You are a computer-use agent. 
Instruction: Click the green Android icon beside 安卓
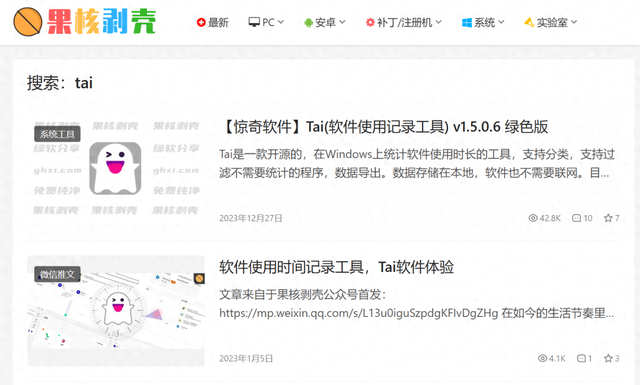tap(308, 23)
